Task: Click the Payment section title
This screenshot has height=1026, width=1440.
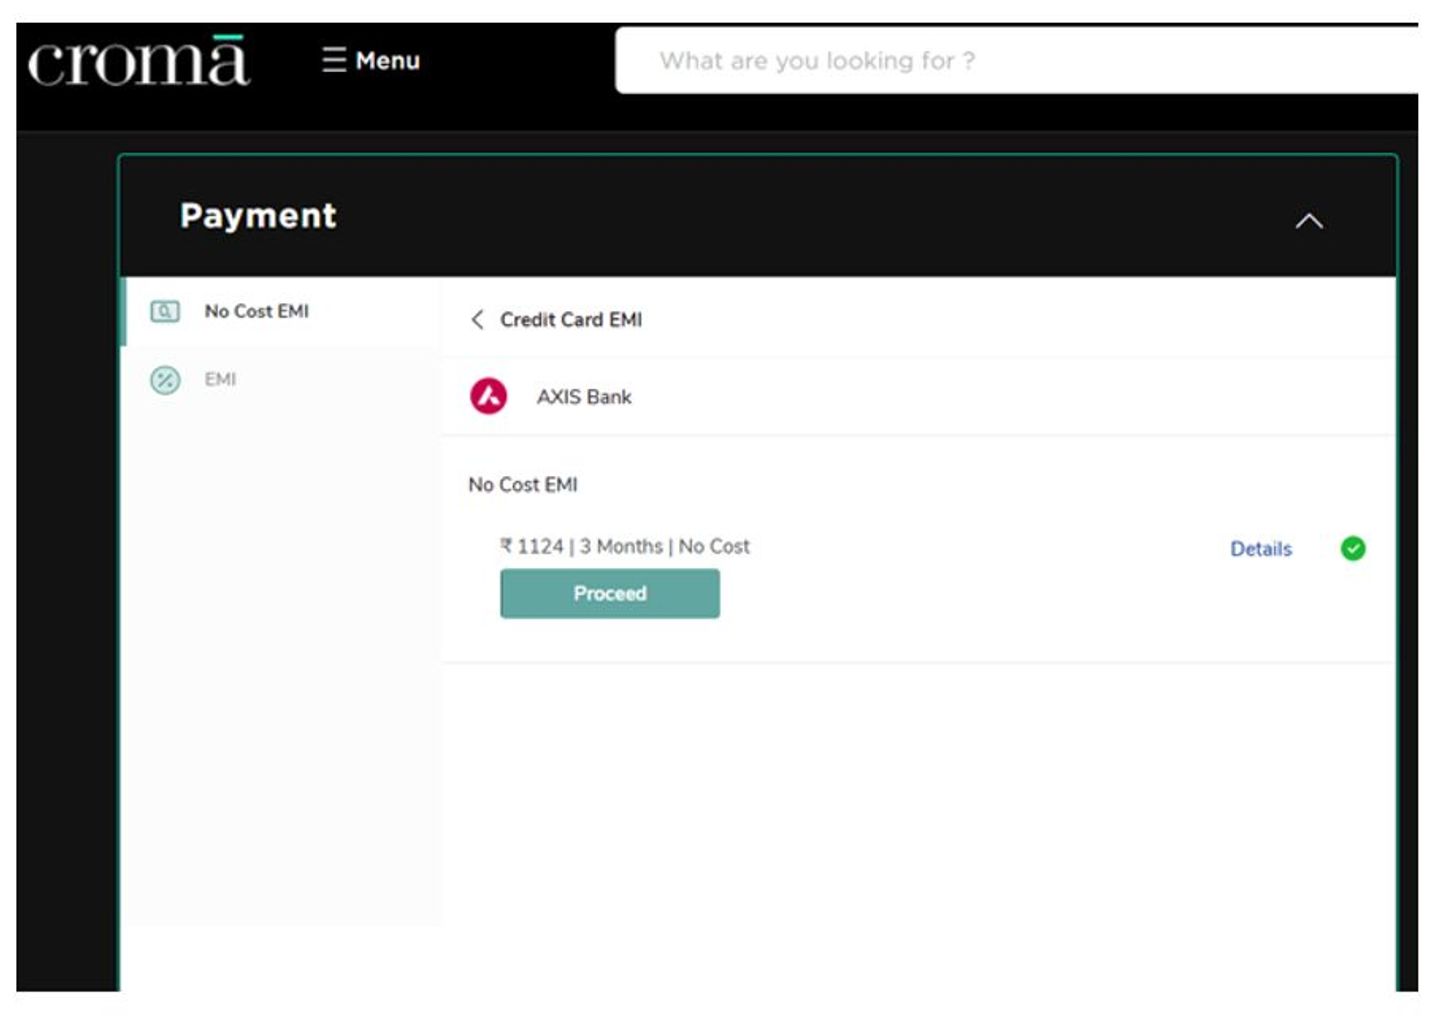Action: (x=258, y=216)
